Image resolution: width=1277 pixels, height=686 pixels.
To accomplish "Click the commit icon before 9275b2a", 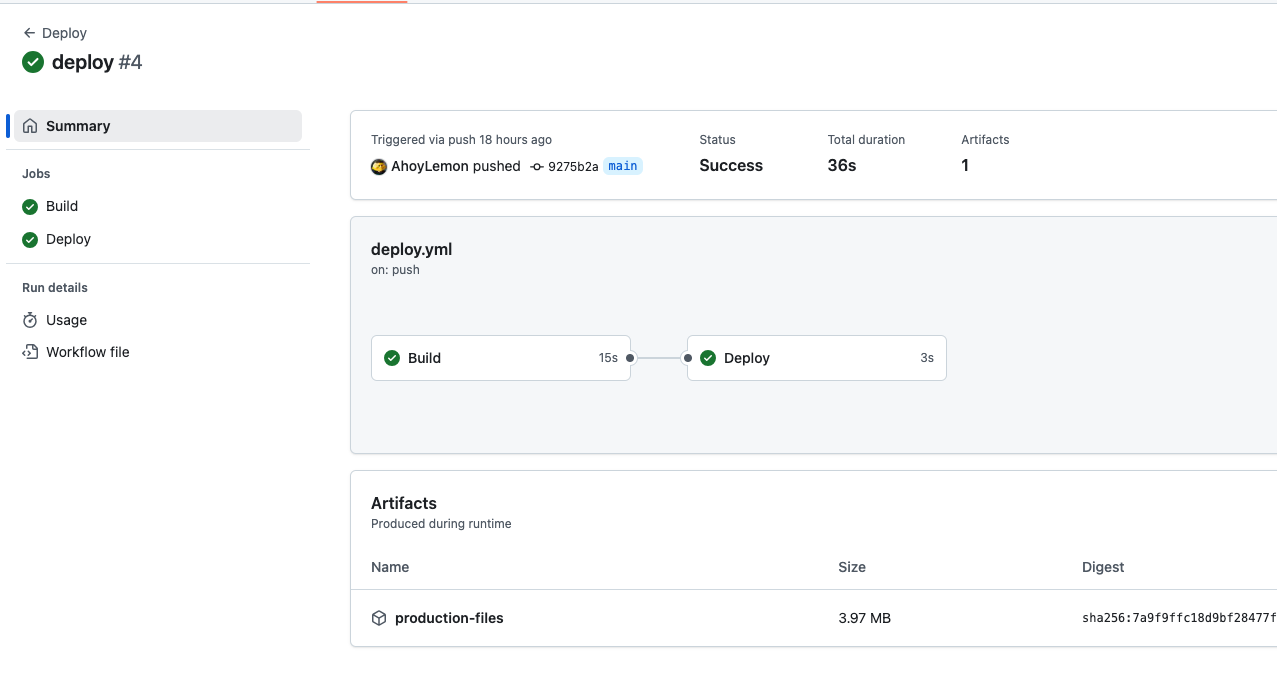I will [x=536, y=166].
